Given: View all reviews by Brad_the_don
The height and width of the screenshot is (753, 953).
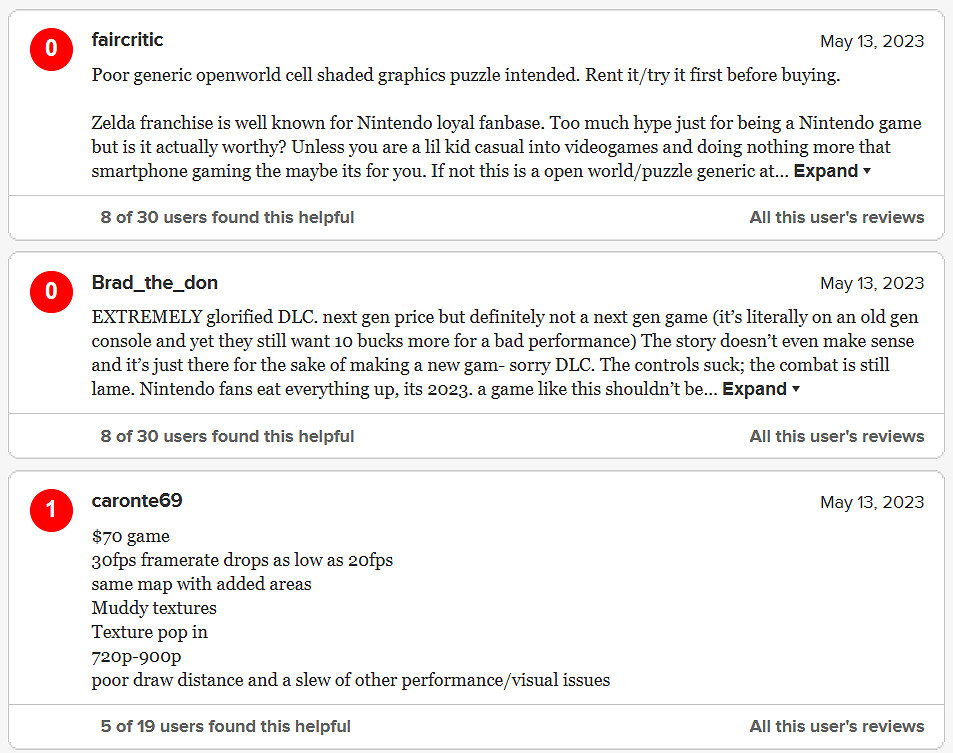Looking at the screenshot, I should 836,436.
